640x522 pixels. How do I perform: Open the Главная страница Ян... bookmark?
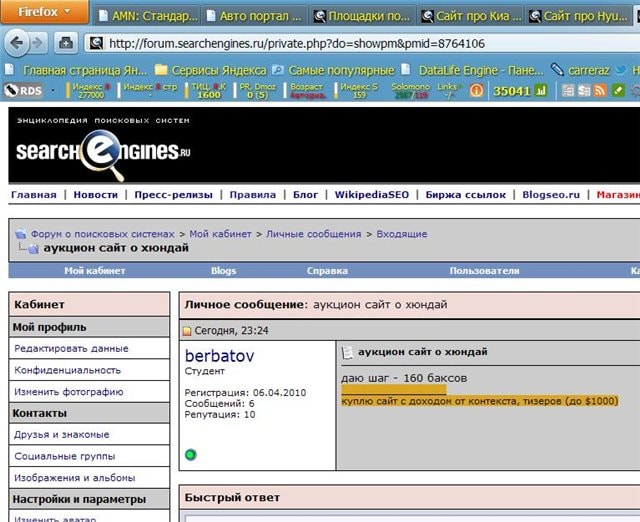click(76, 70)
